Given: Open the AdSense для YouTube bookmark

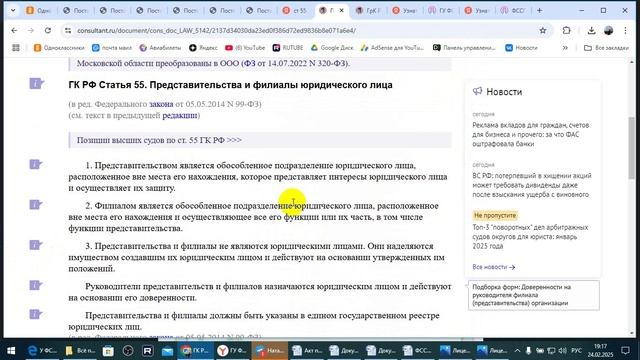Looking at the screenshot, I should (392, 48).
